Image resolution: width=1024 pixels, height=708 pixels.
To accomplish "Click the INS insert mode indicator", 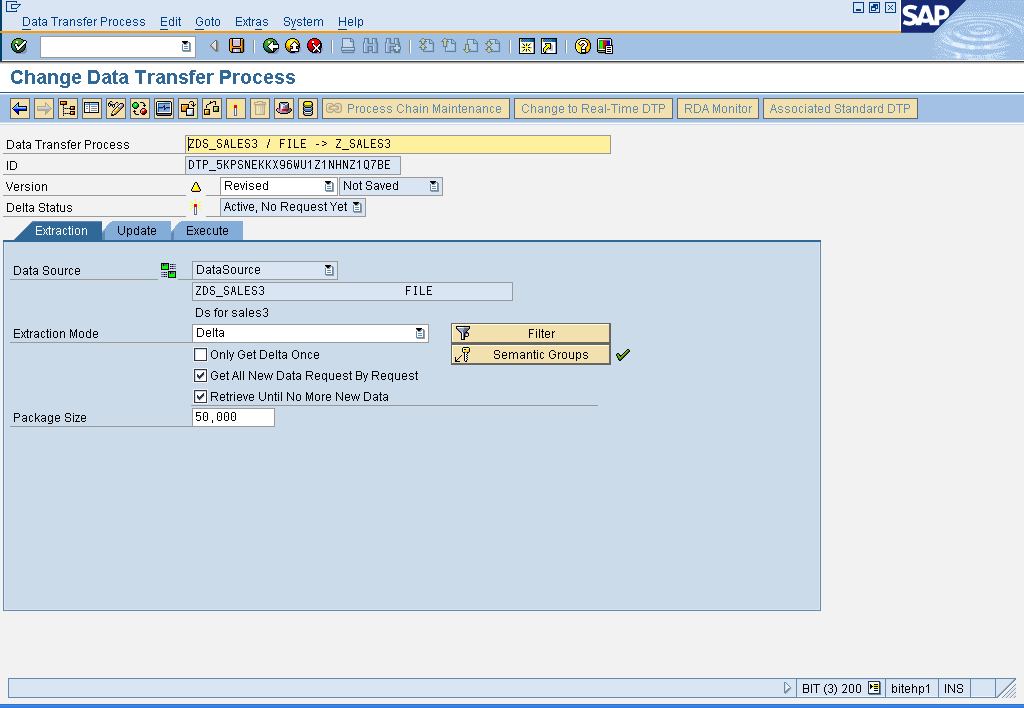I will (x=953, y=688).
